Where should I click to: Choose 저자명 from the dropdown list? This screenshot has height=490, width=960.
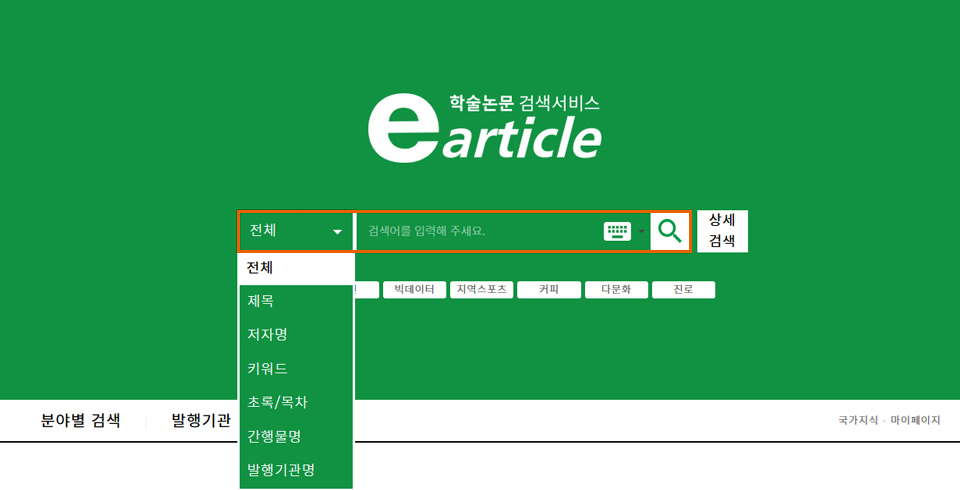[x=296, y=335]
